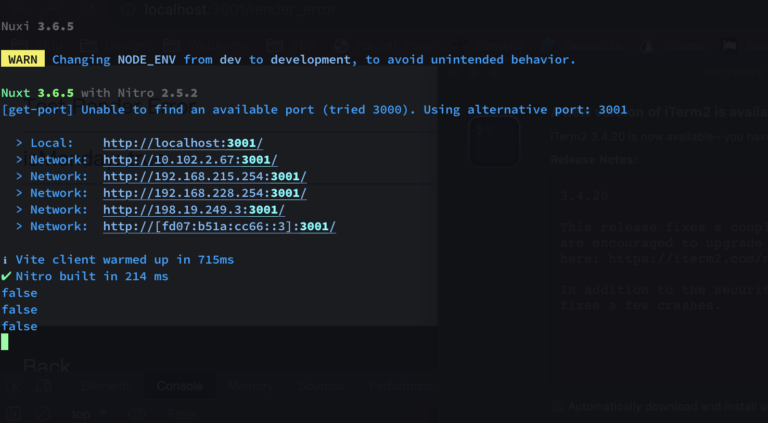Screen dimensions: 768x423
Task: Open the IPv6 [fd07:b51a:cc66::3]:3001 link
Action: (x=219, y=226)
